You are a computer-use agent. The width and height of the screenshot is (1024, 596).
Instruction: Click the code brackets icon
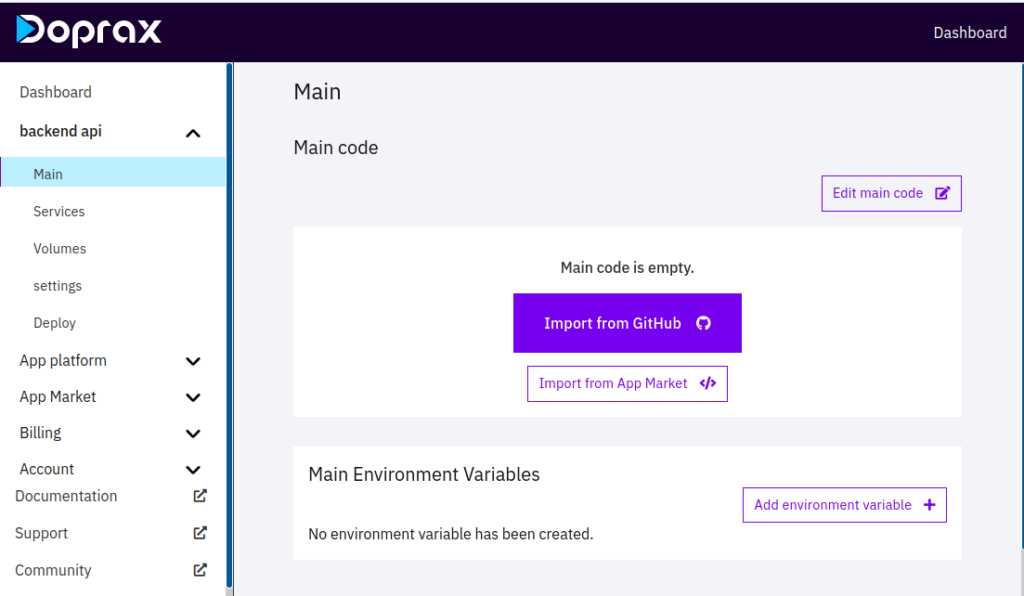tap(707, 383)
